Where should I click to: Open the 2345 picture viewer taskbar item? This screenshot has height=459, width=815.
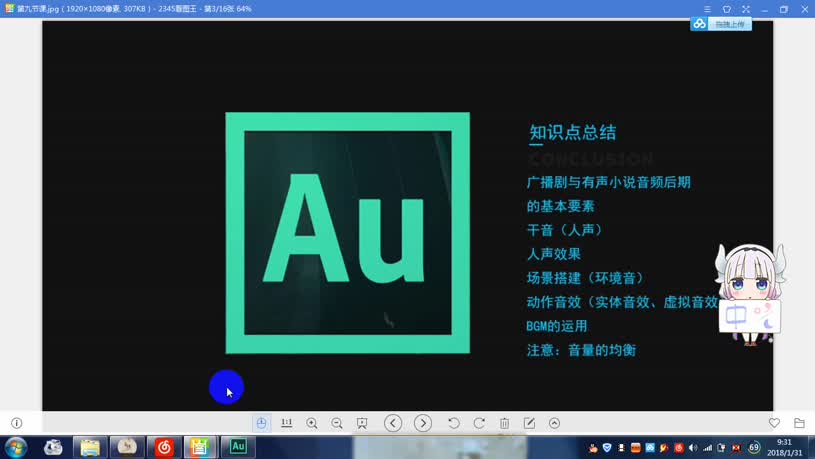pyautogui.click(x=200, y=447)
